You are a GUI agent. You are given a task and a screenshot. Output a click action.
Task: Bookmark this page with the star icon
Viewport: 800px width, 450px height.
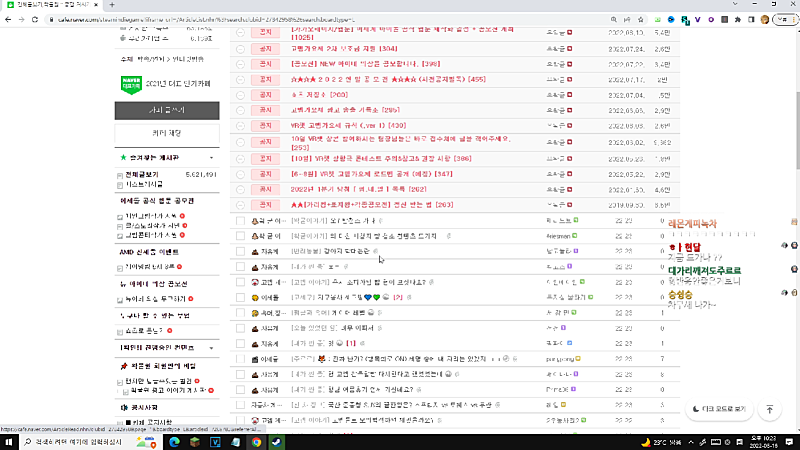pos(640,19)
